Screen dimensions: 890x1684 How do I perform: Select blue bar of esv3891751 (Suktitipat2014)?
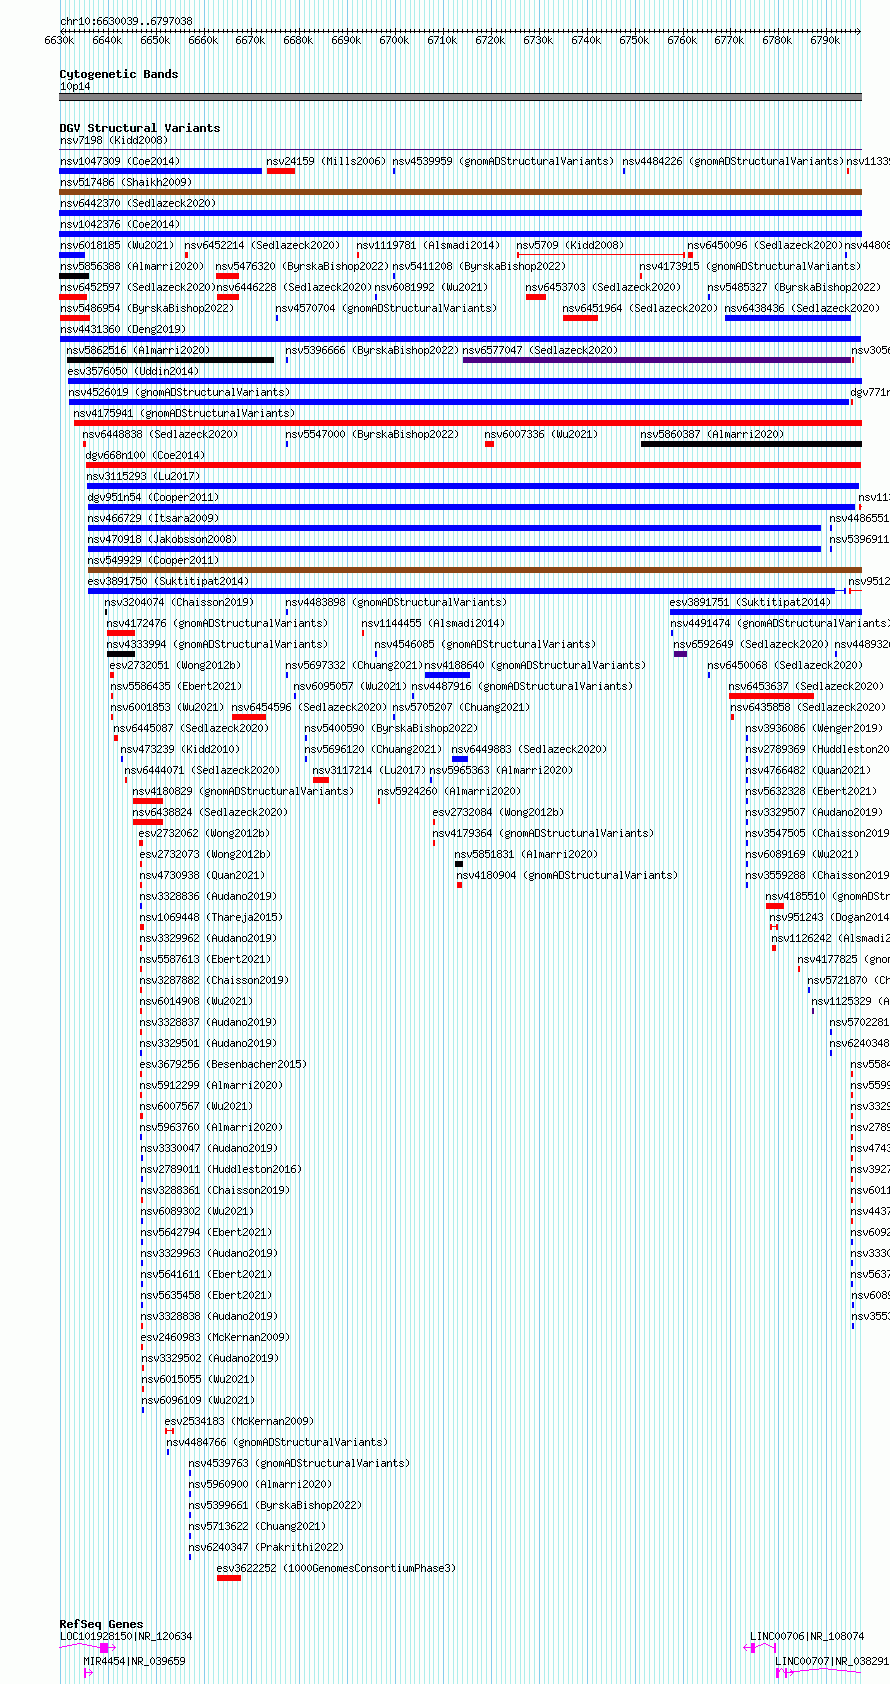point(765,612)
